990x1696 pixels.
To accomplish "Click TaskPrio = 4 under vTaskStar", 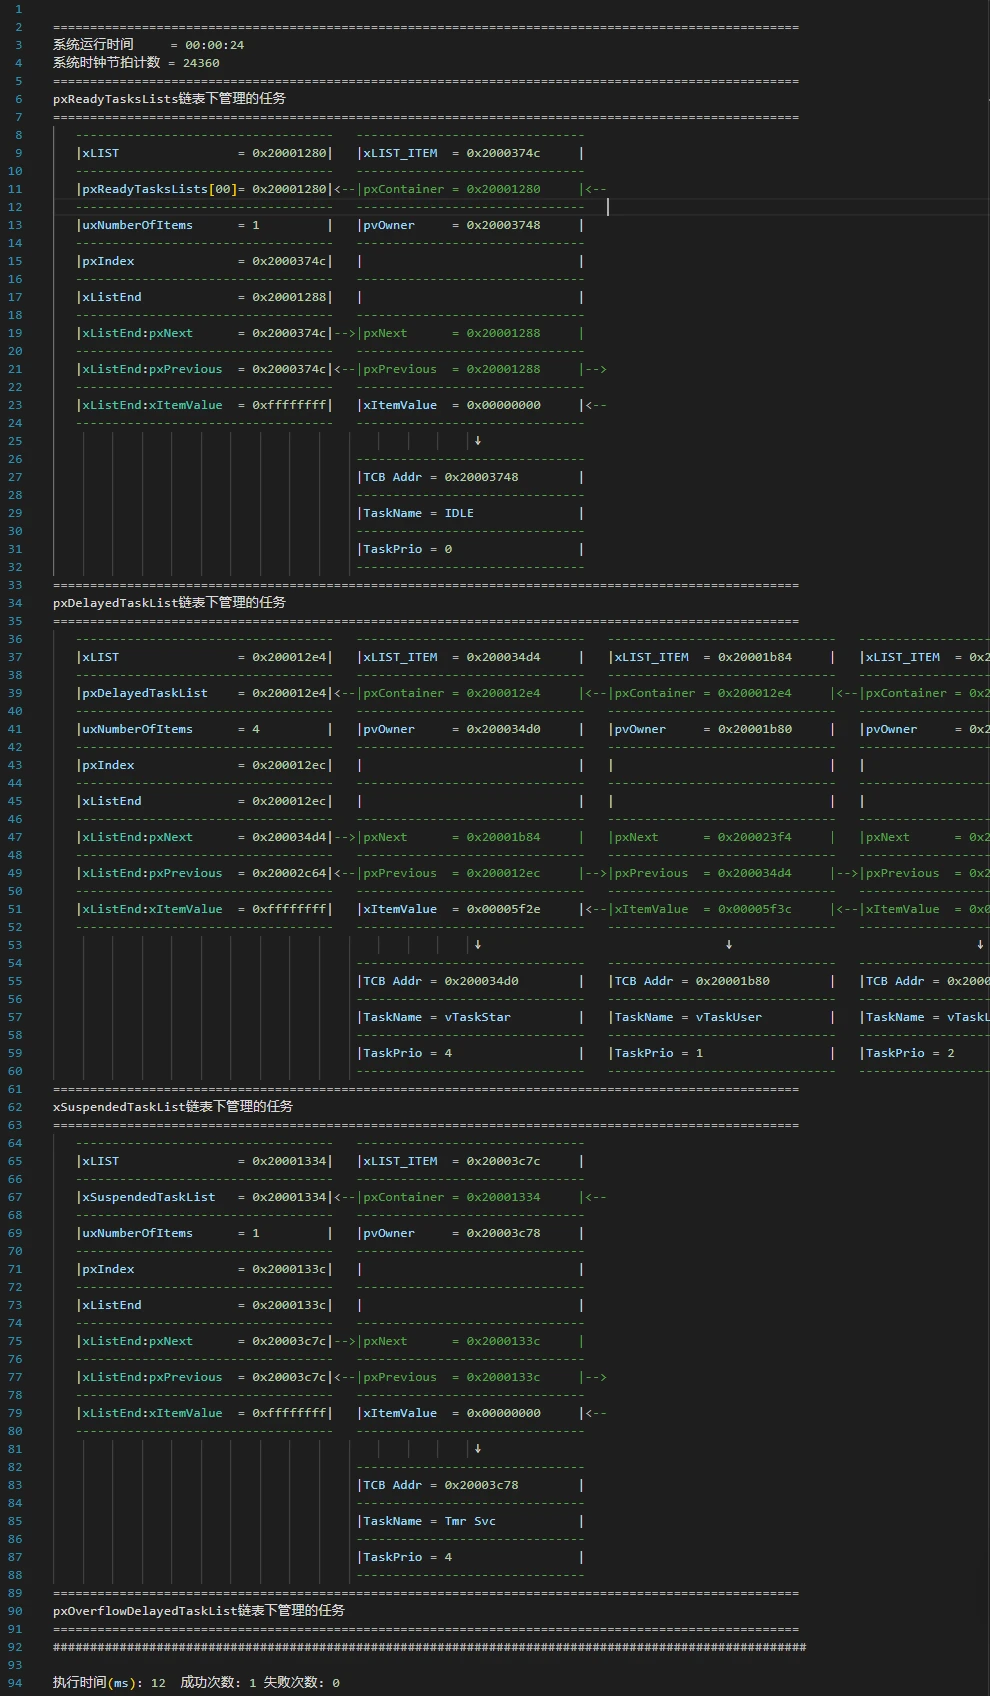I will pos(407,1053).
